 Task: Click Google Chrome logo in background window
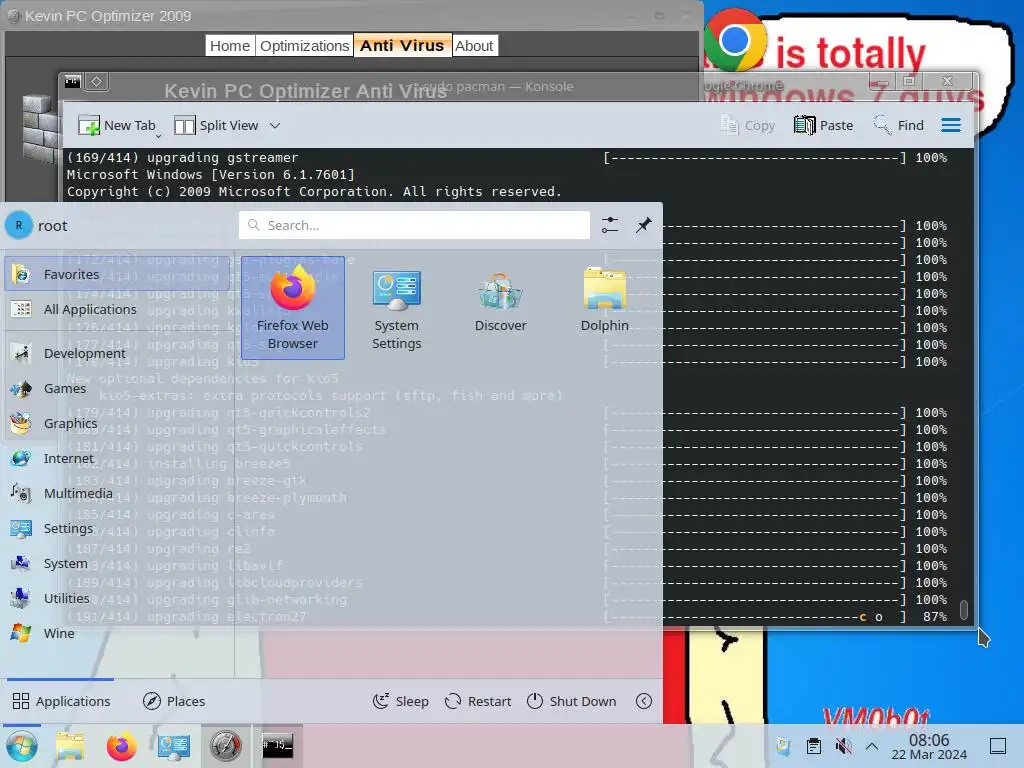[x=734, y=40]
